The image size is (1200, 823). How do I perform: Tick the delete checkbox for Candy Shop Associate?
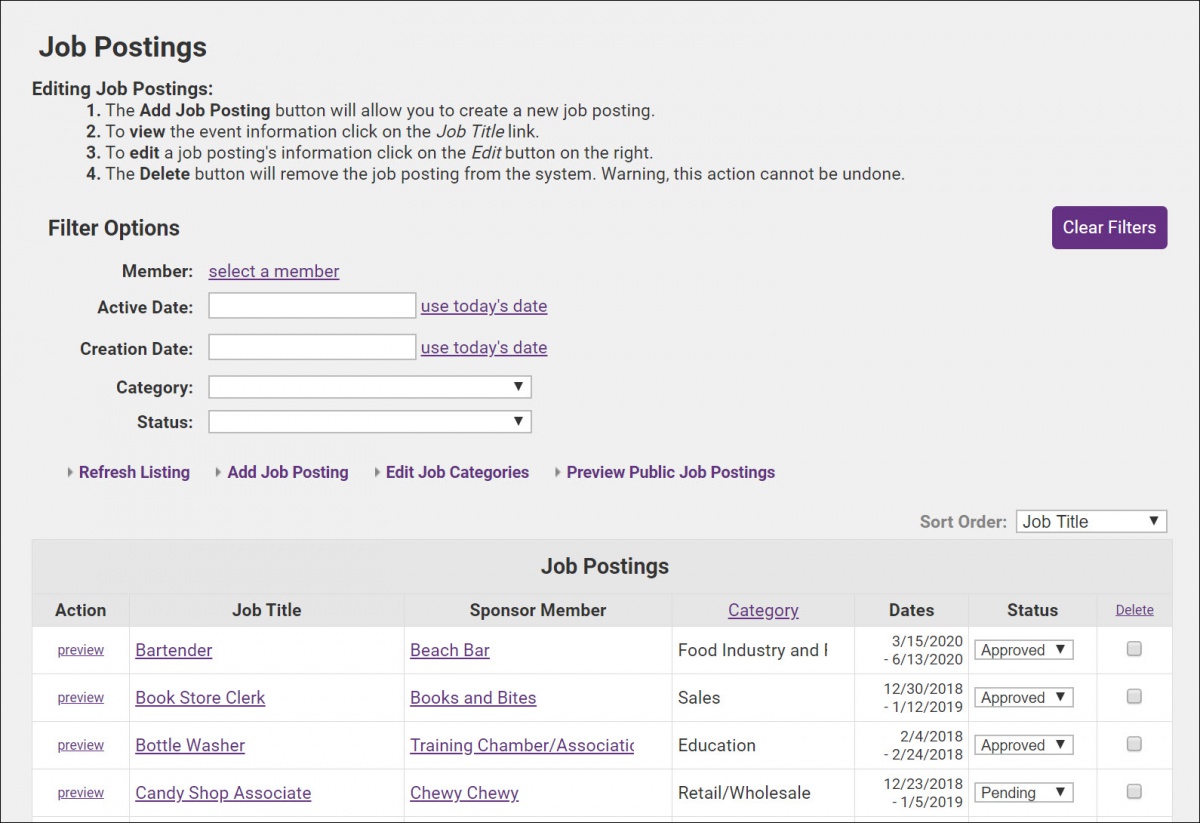[x=1134, y=792]
